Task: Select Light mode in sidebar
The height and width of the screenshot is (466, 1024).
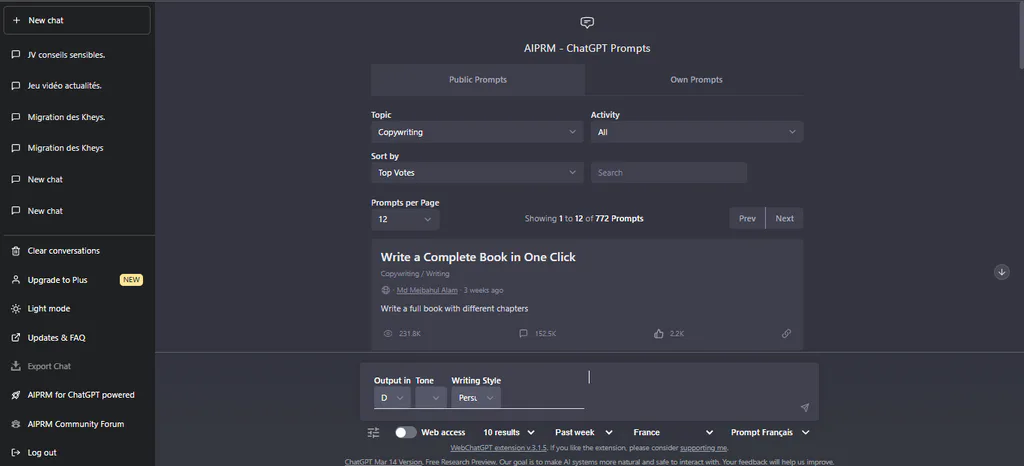Action: pyautogui.click(x=77, y=309)
